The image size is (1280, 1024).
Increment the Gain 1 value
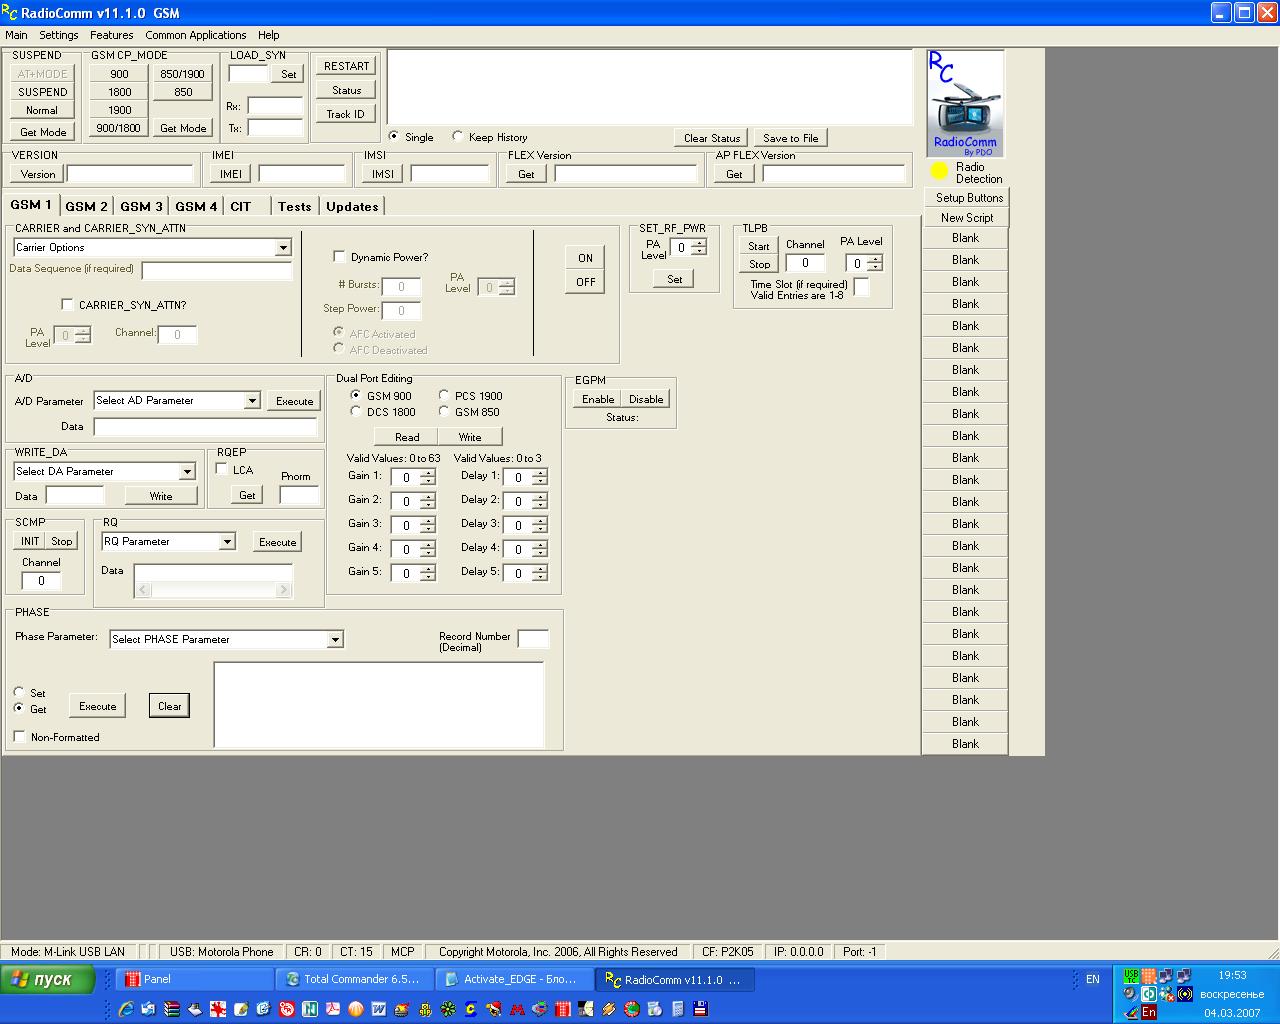[x=428, y=473]
